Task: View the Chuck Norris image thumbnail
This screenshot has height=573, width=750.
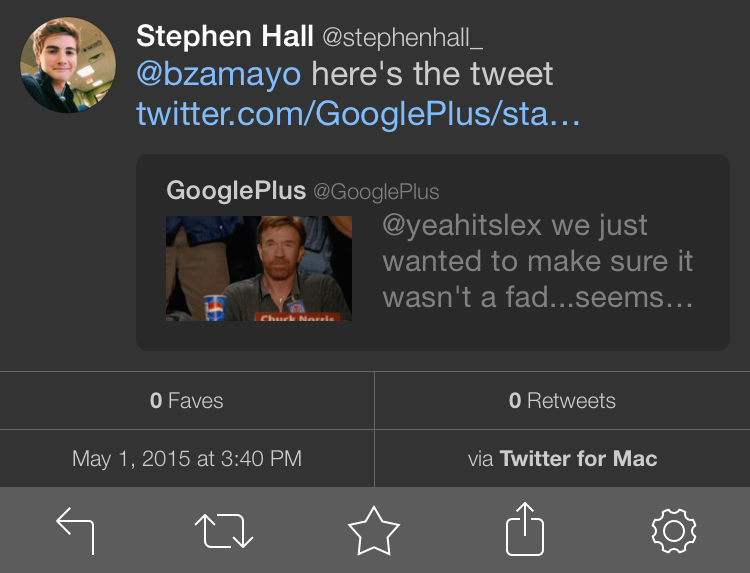Action: [259, 268]
